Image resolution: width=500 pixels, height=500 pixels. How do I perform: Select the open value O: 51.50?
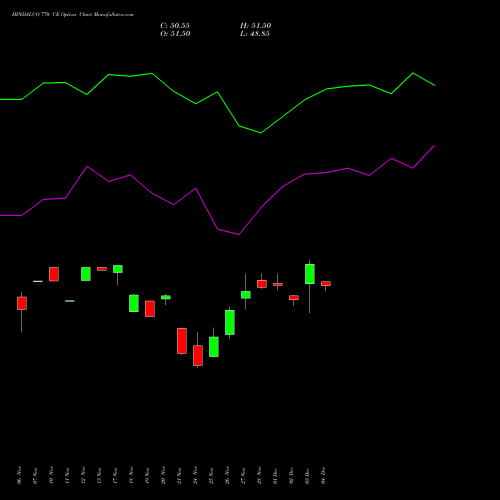pos(175,34)
